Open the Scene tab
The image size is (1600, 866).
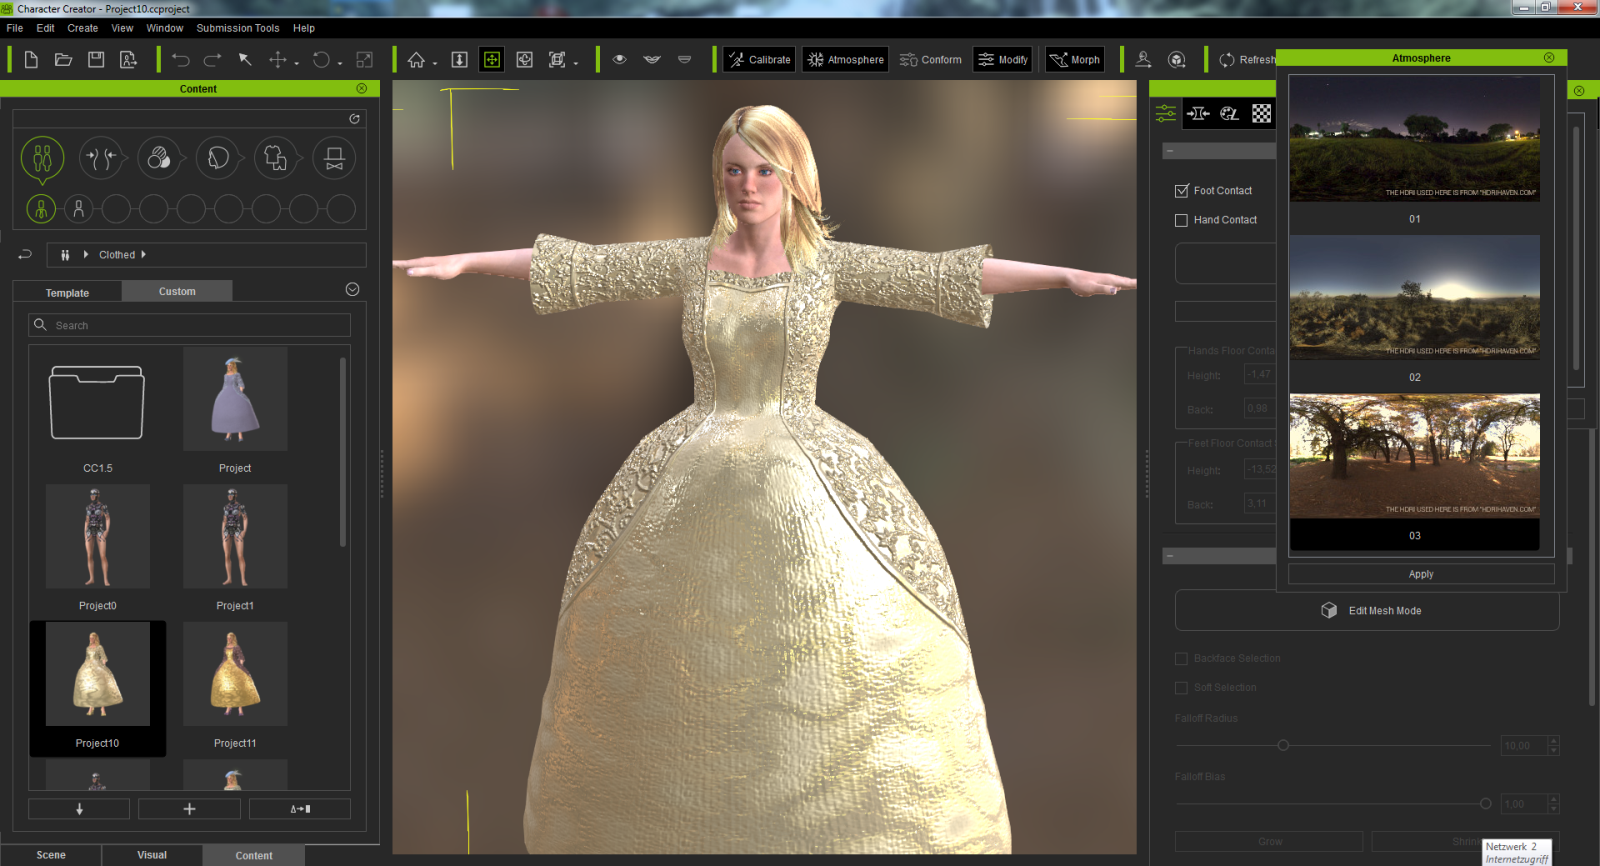coord(51,855)
